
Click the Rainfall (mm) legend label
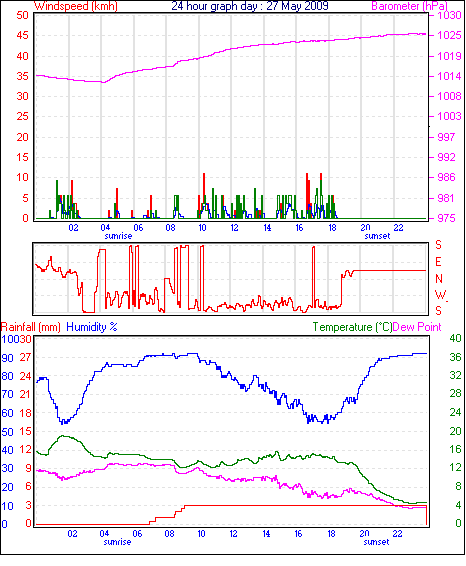[x=30, y=327]
